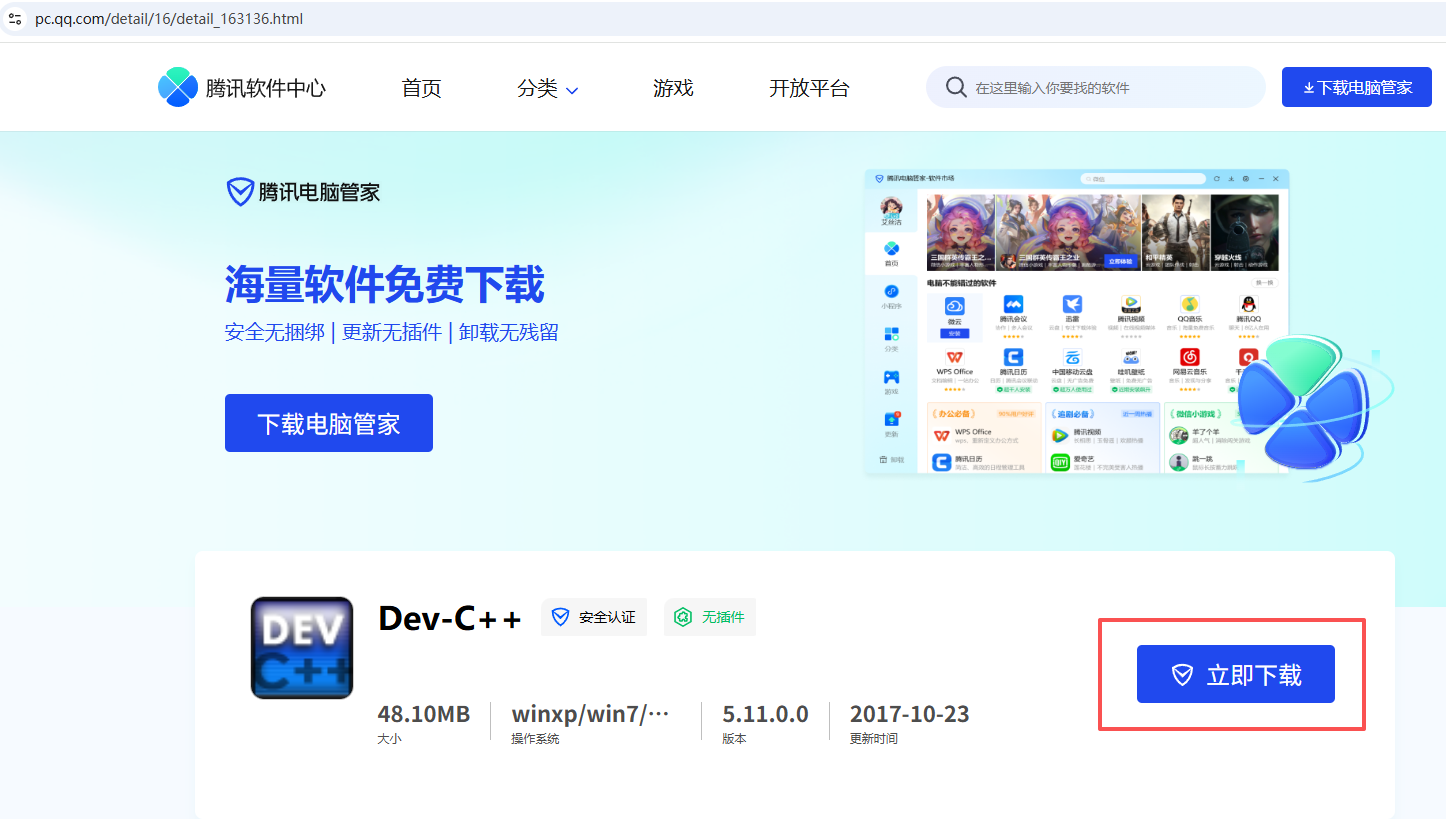Click the 无插件 green badge

[710, 617]
